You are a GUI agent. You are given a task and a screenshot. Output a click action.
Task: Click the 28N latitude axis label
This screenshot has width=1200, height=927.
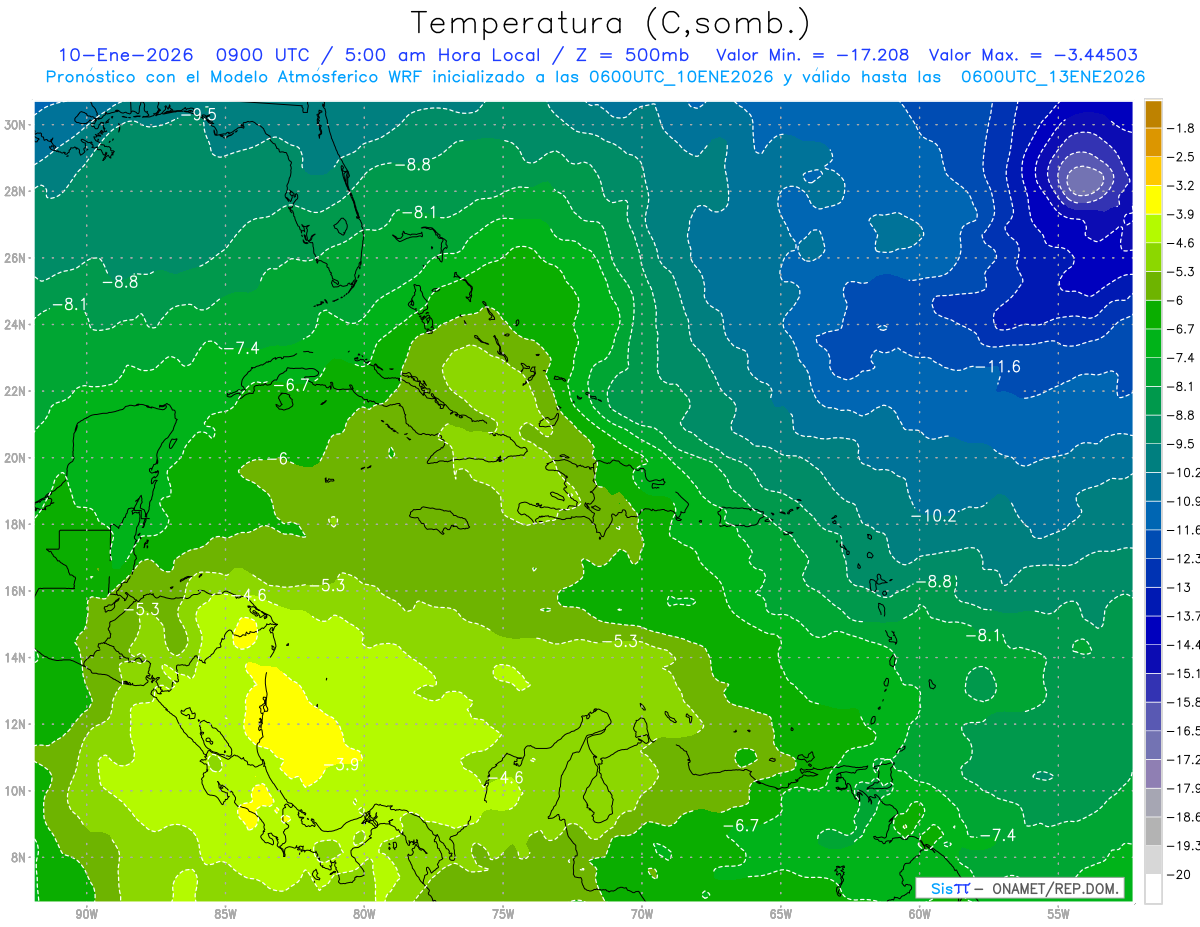[16, 191]
